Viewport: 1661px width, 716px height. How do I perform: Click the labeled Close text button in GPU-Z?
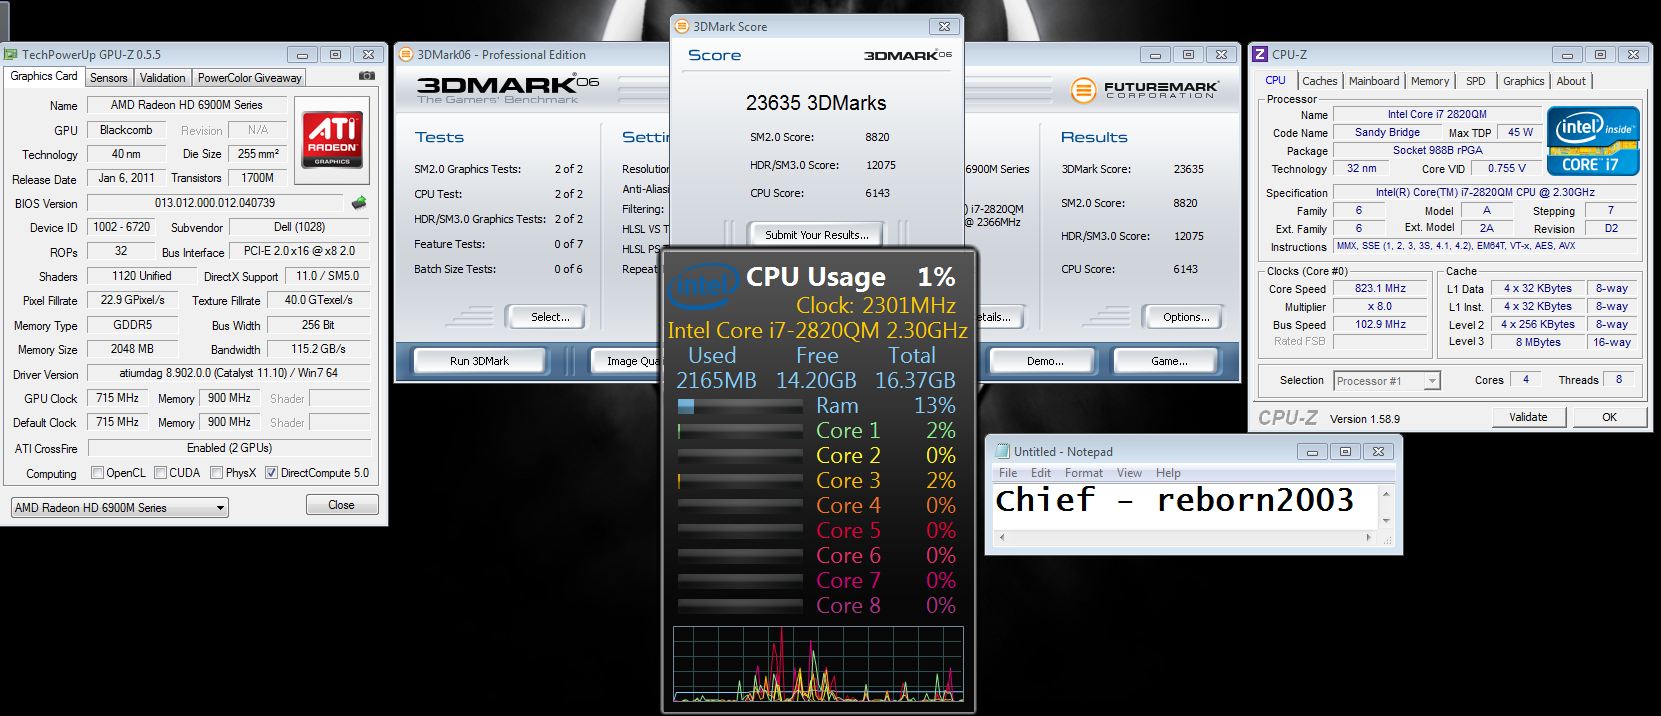pos(341,505)
